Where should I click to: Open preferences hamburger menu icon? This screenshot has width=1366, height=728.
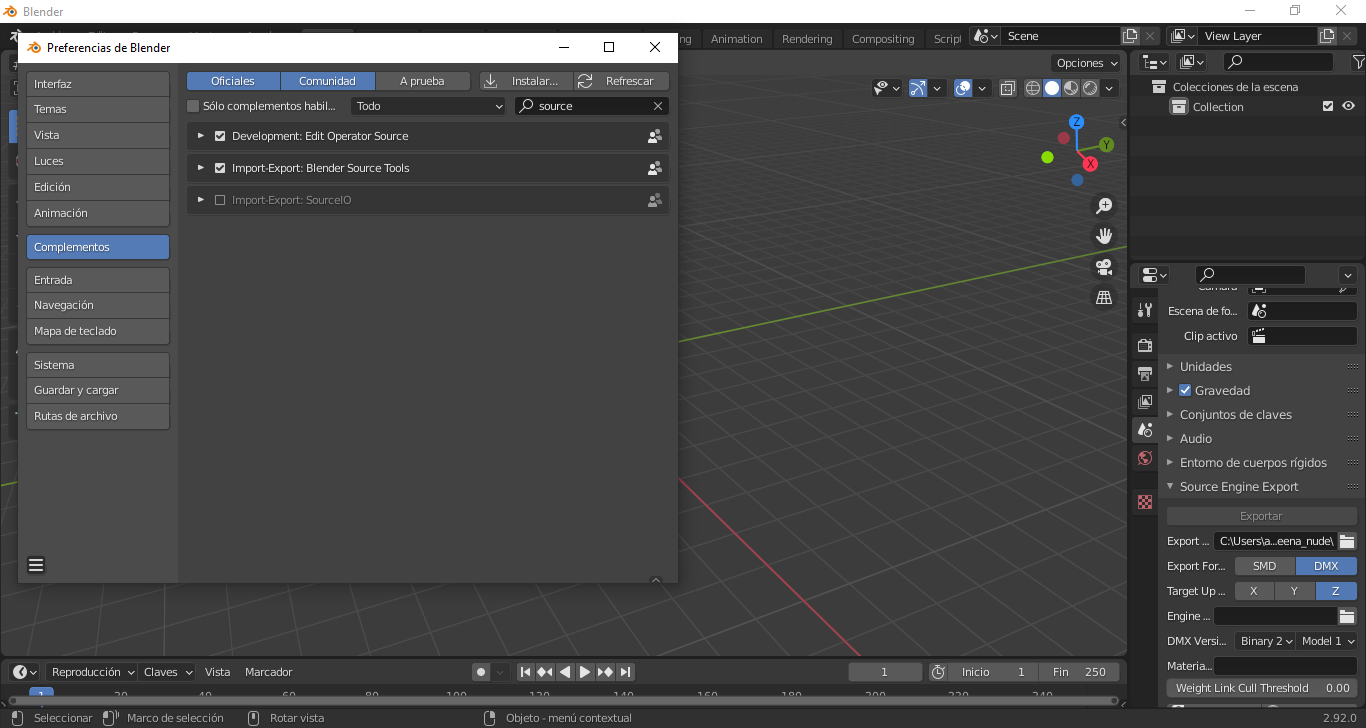pyautogui.click(x=36, y=565)
